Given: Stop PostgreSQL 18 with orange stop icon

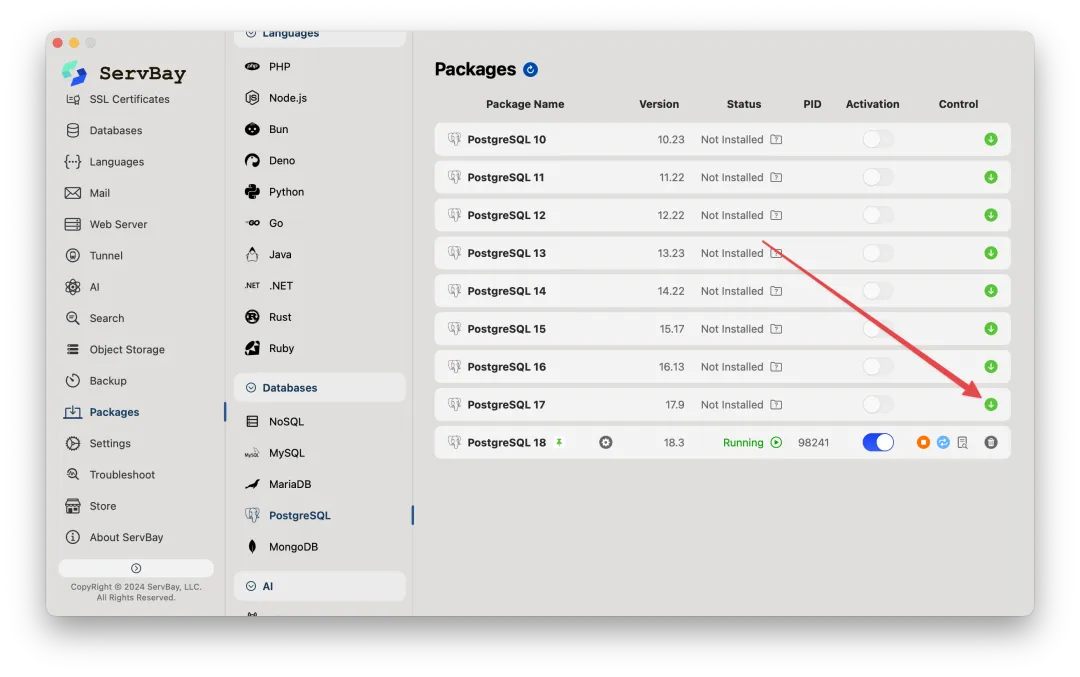Looking at the screenshot, I should [x=923, y=442].
